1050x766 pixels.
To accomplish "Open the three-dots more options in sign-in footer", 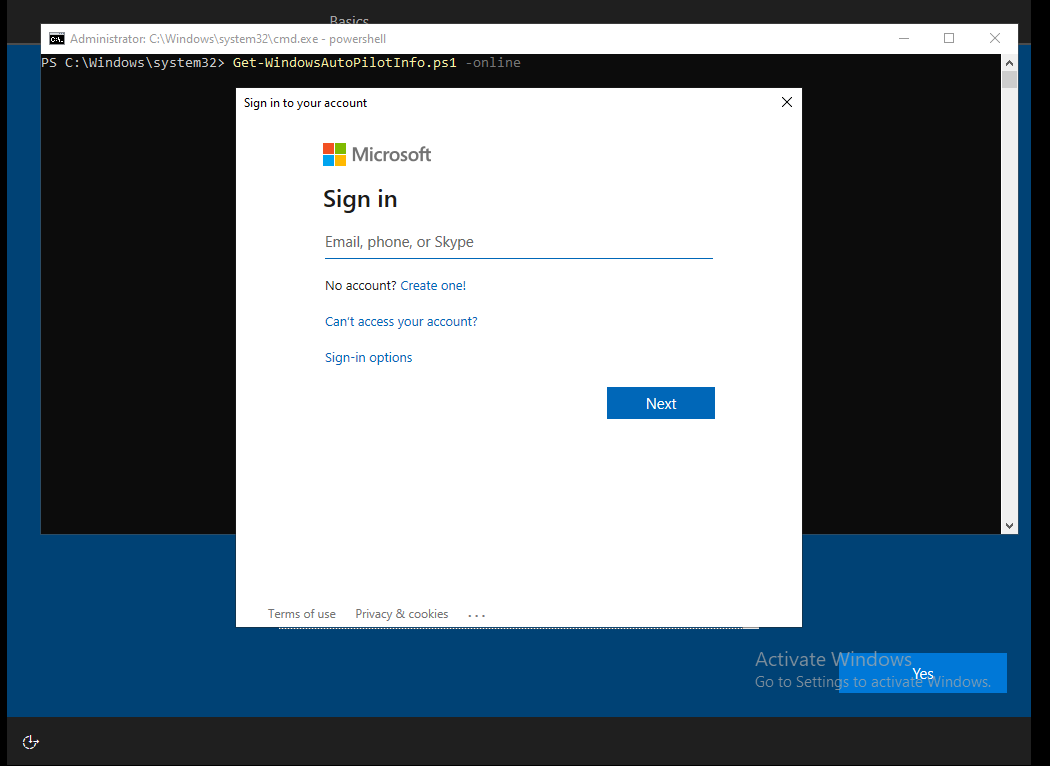I will [476, 615].
